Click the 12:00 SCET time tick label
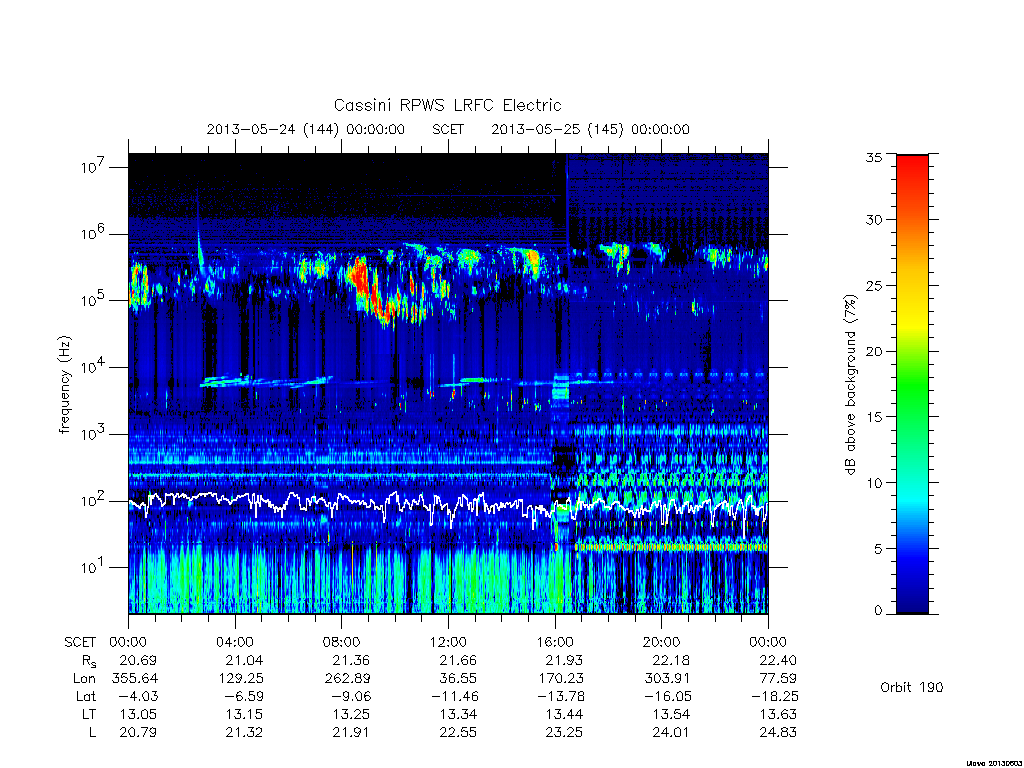The width and height of the screenshot is (1024, 768). [x=449, y=642]
